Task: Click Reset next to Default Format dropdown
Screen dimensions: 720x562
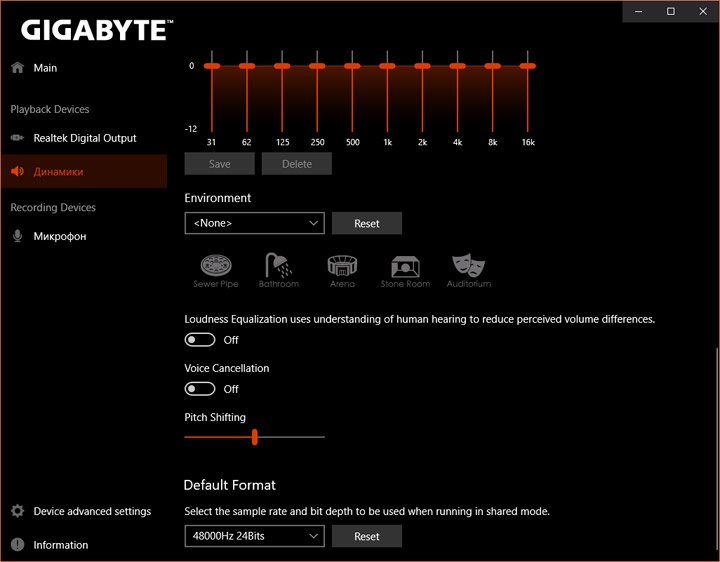Action: pos(367,536)
